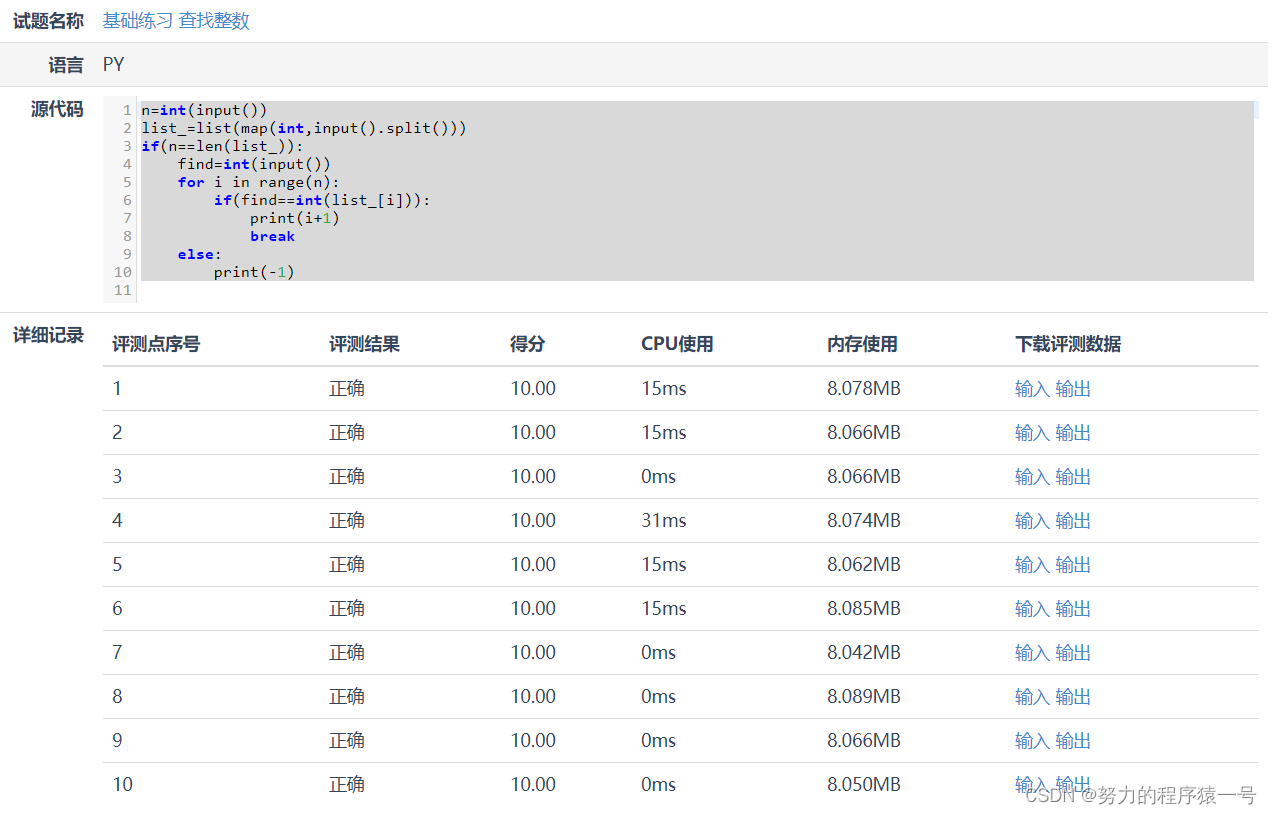Click the 10.00 score for test point 7
1272x814 pixels.
coord(533,653)
